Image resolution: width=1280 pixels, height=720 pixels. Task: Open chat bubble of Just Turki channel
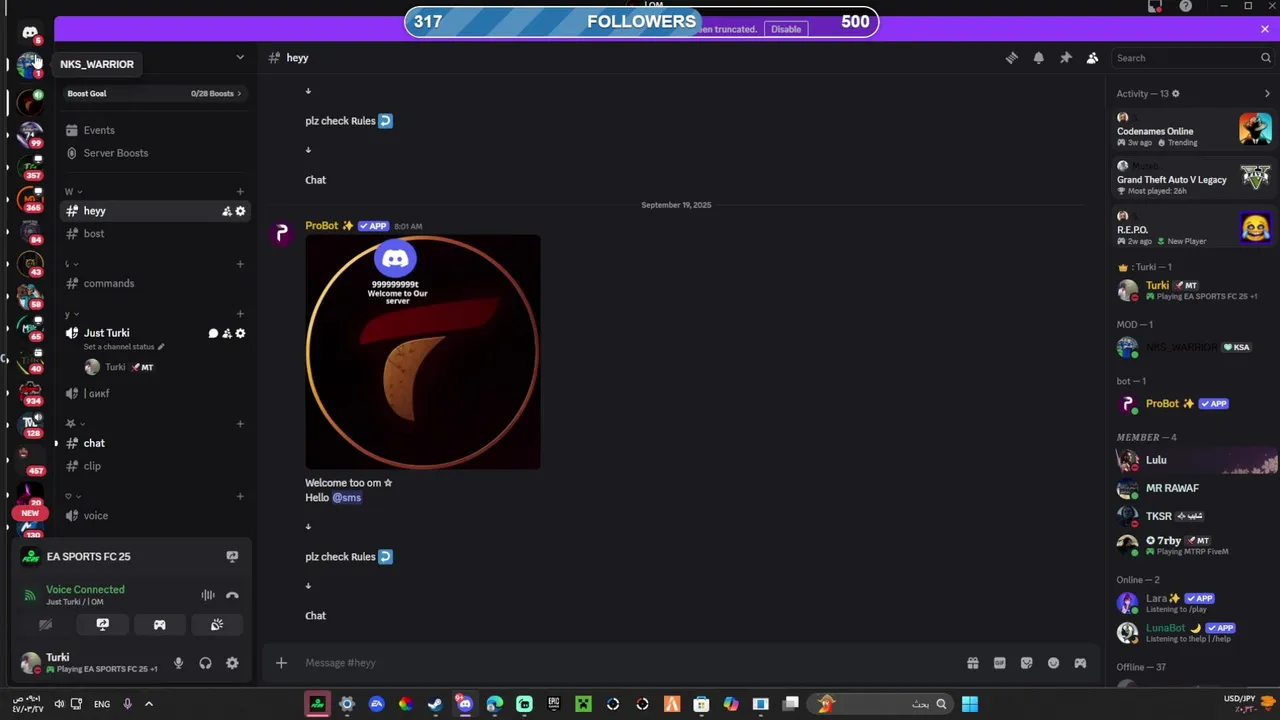coord(213,333)
